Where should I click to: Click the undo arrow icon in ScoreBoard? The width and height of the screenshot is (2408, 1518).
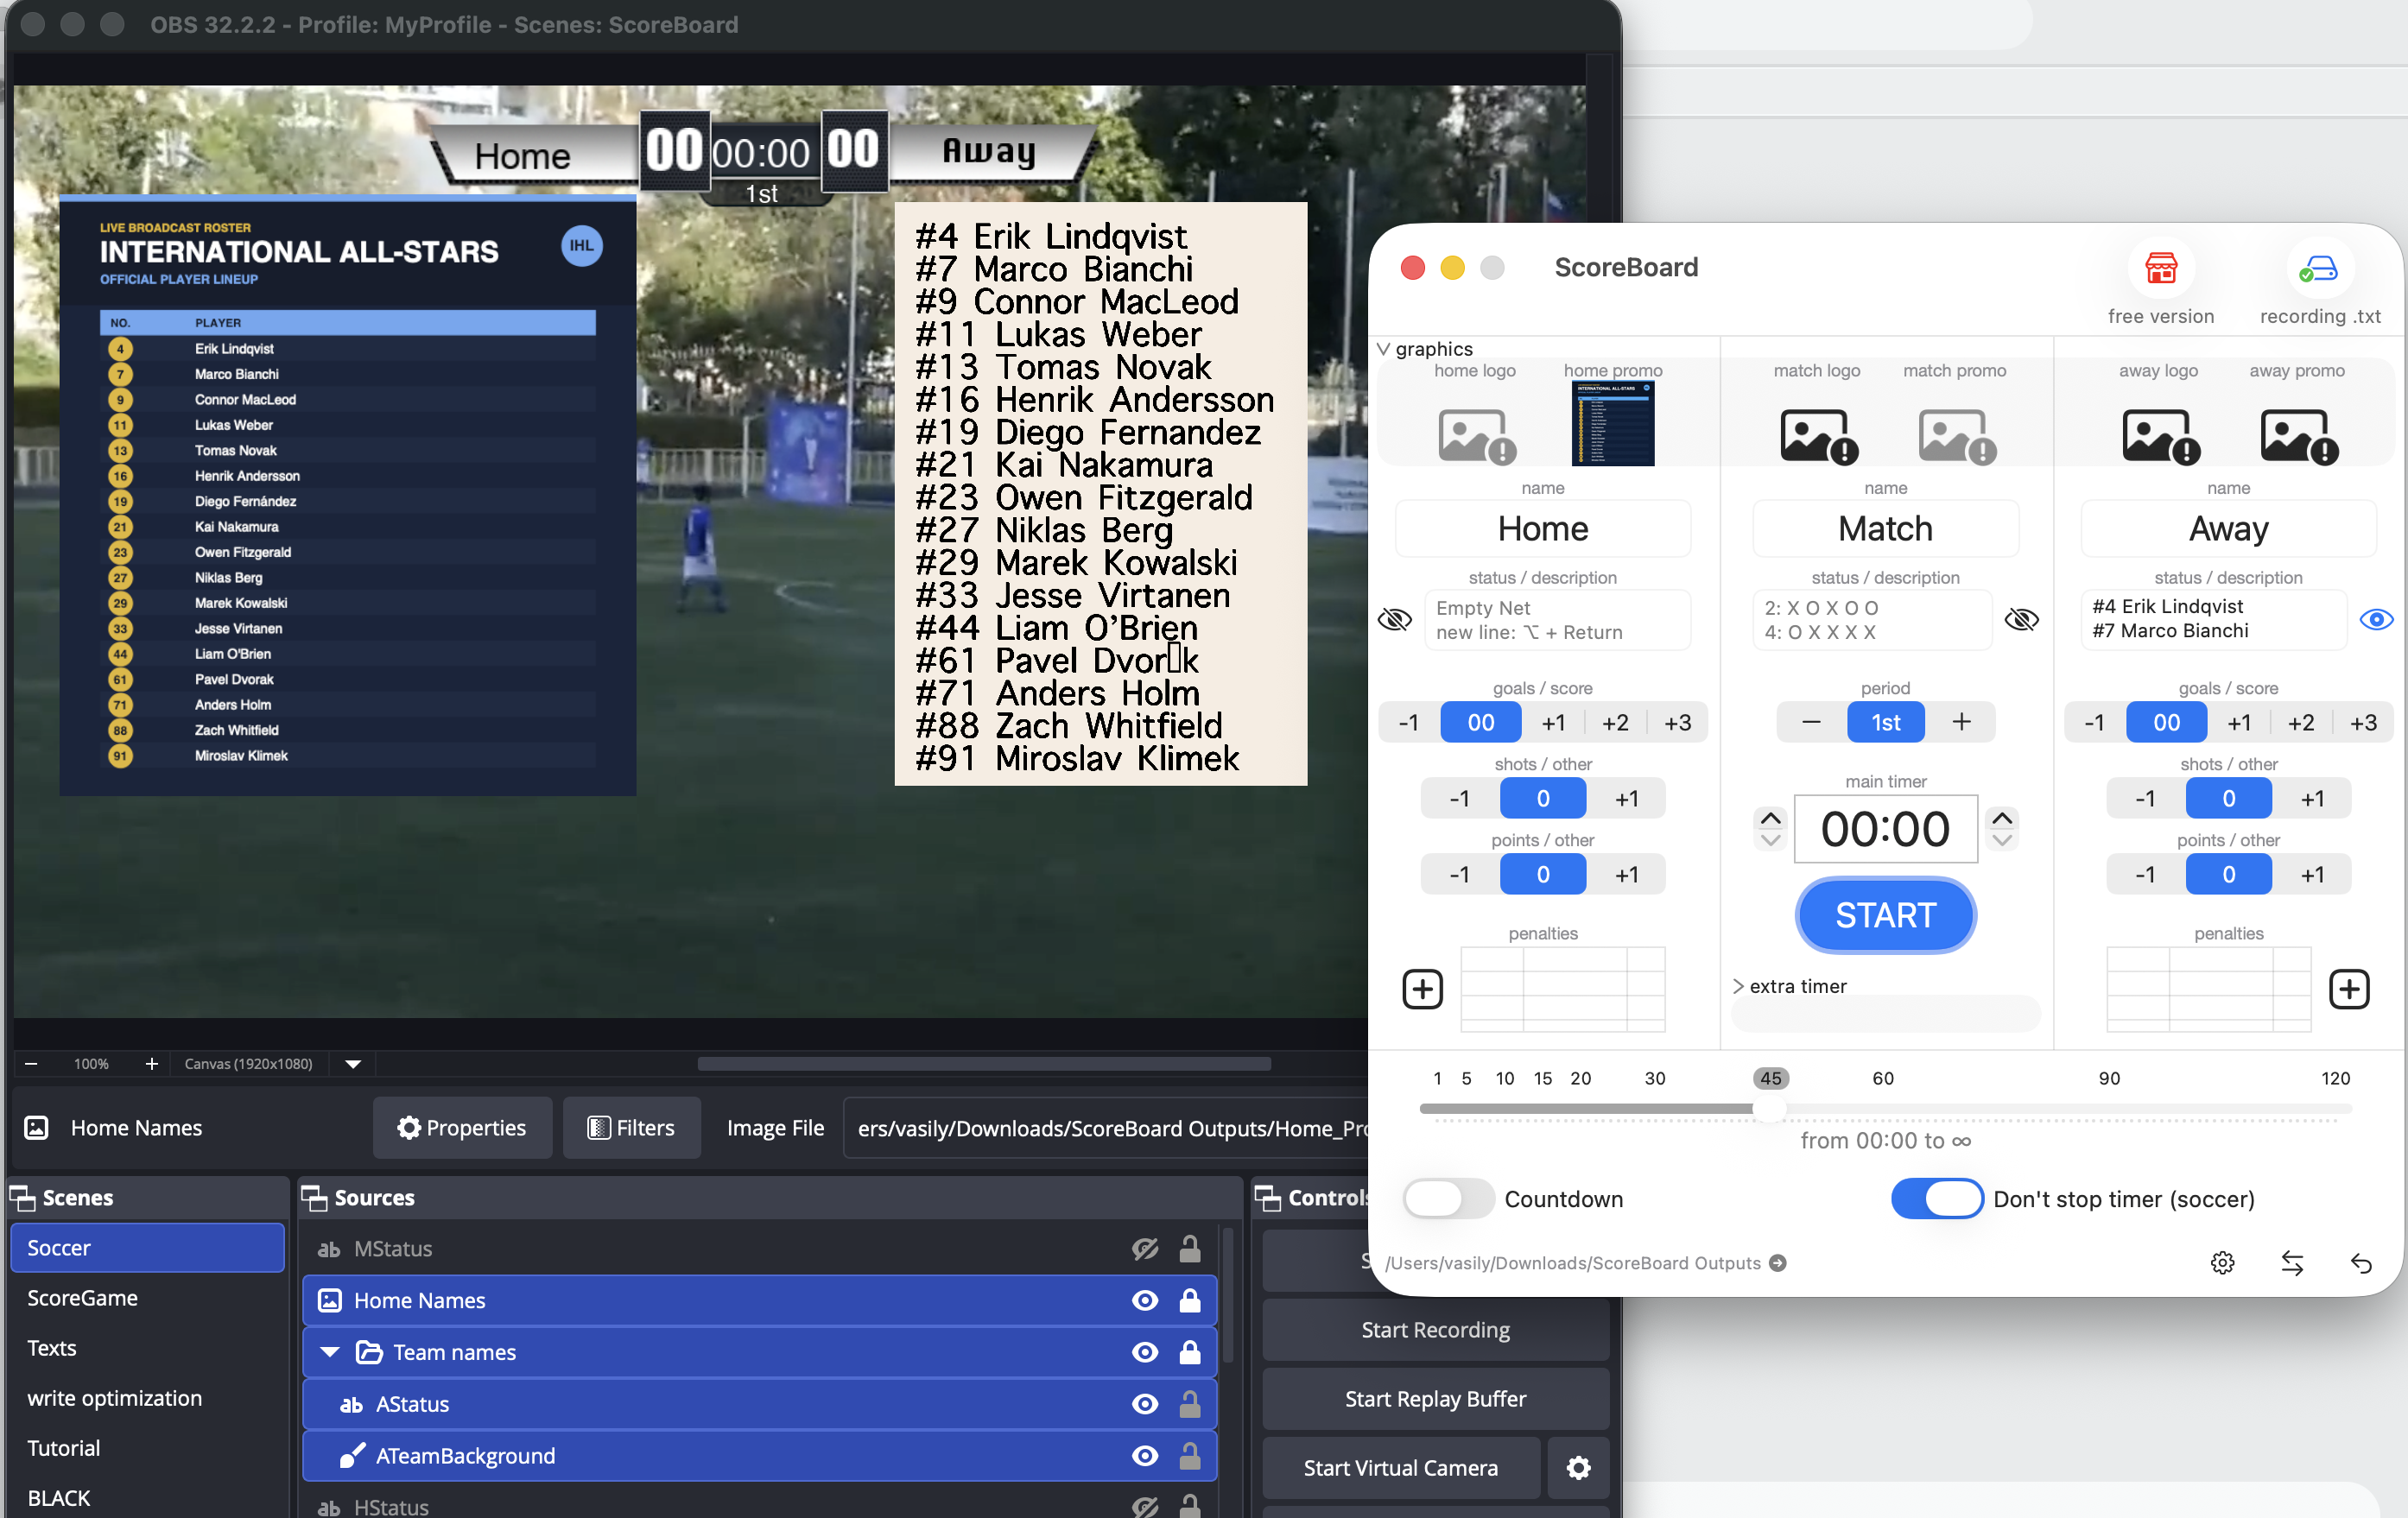point(2361,1263)
